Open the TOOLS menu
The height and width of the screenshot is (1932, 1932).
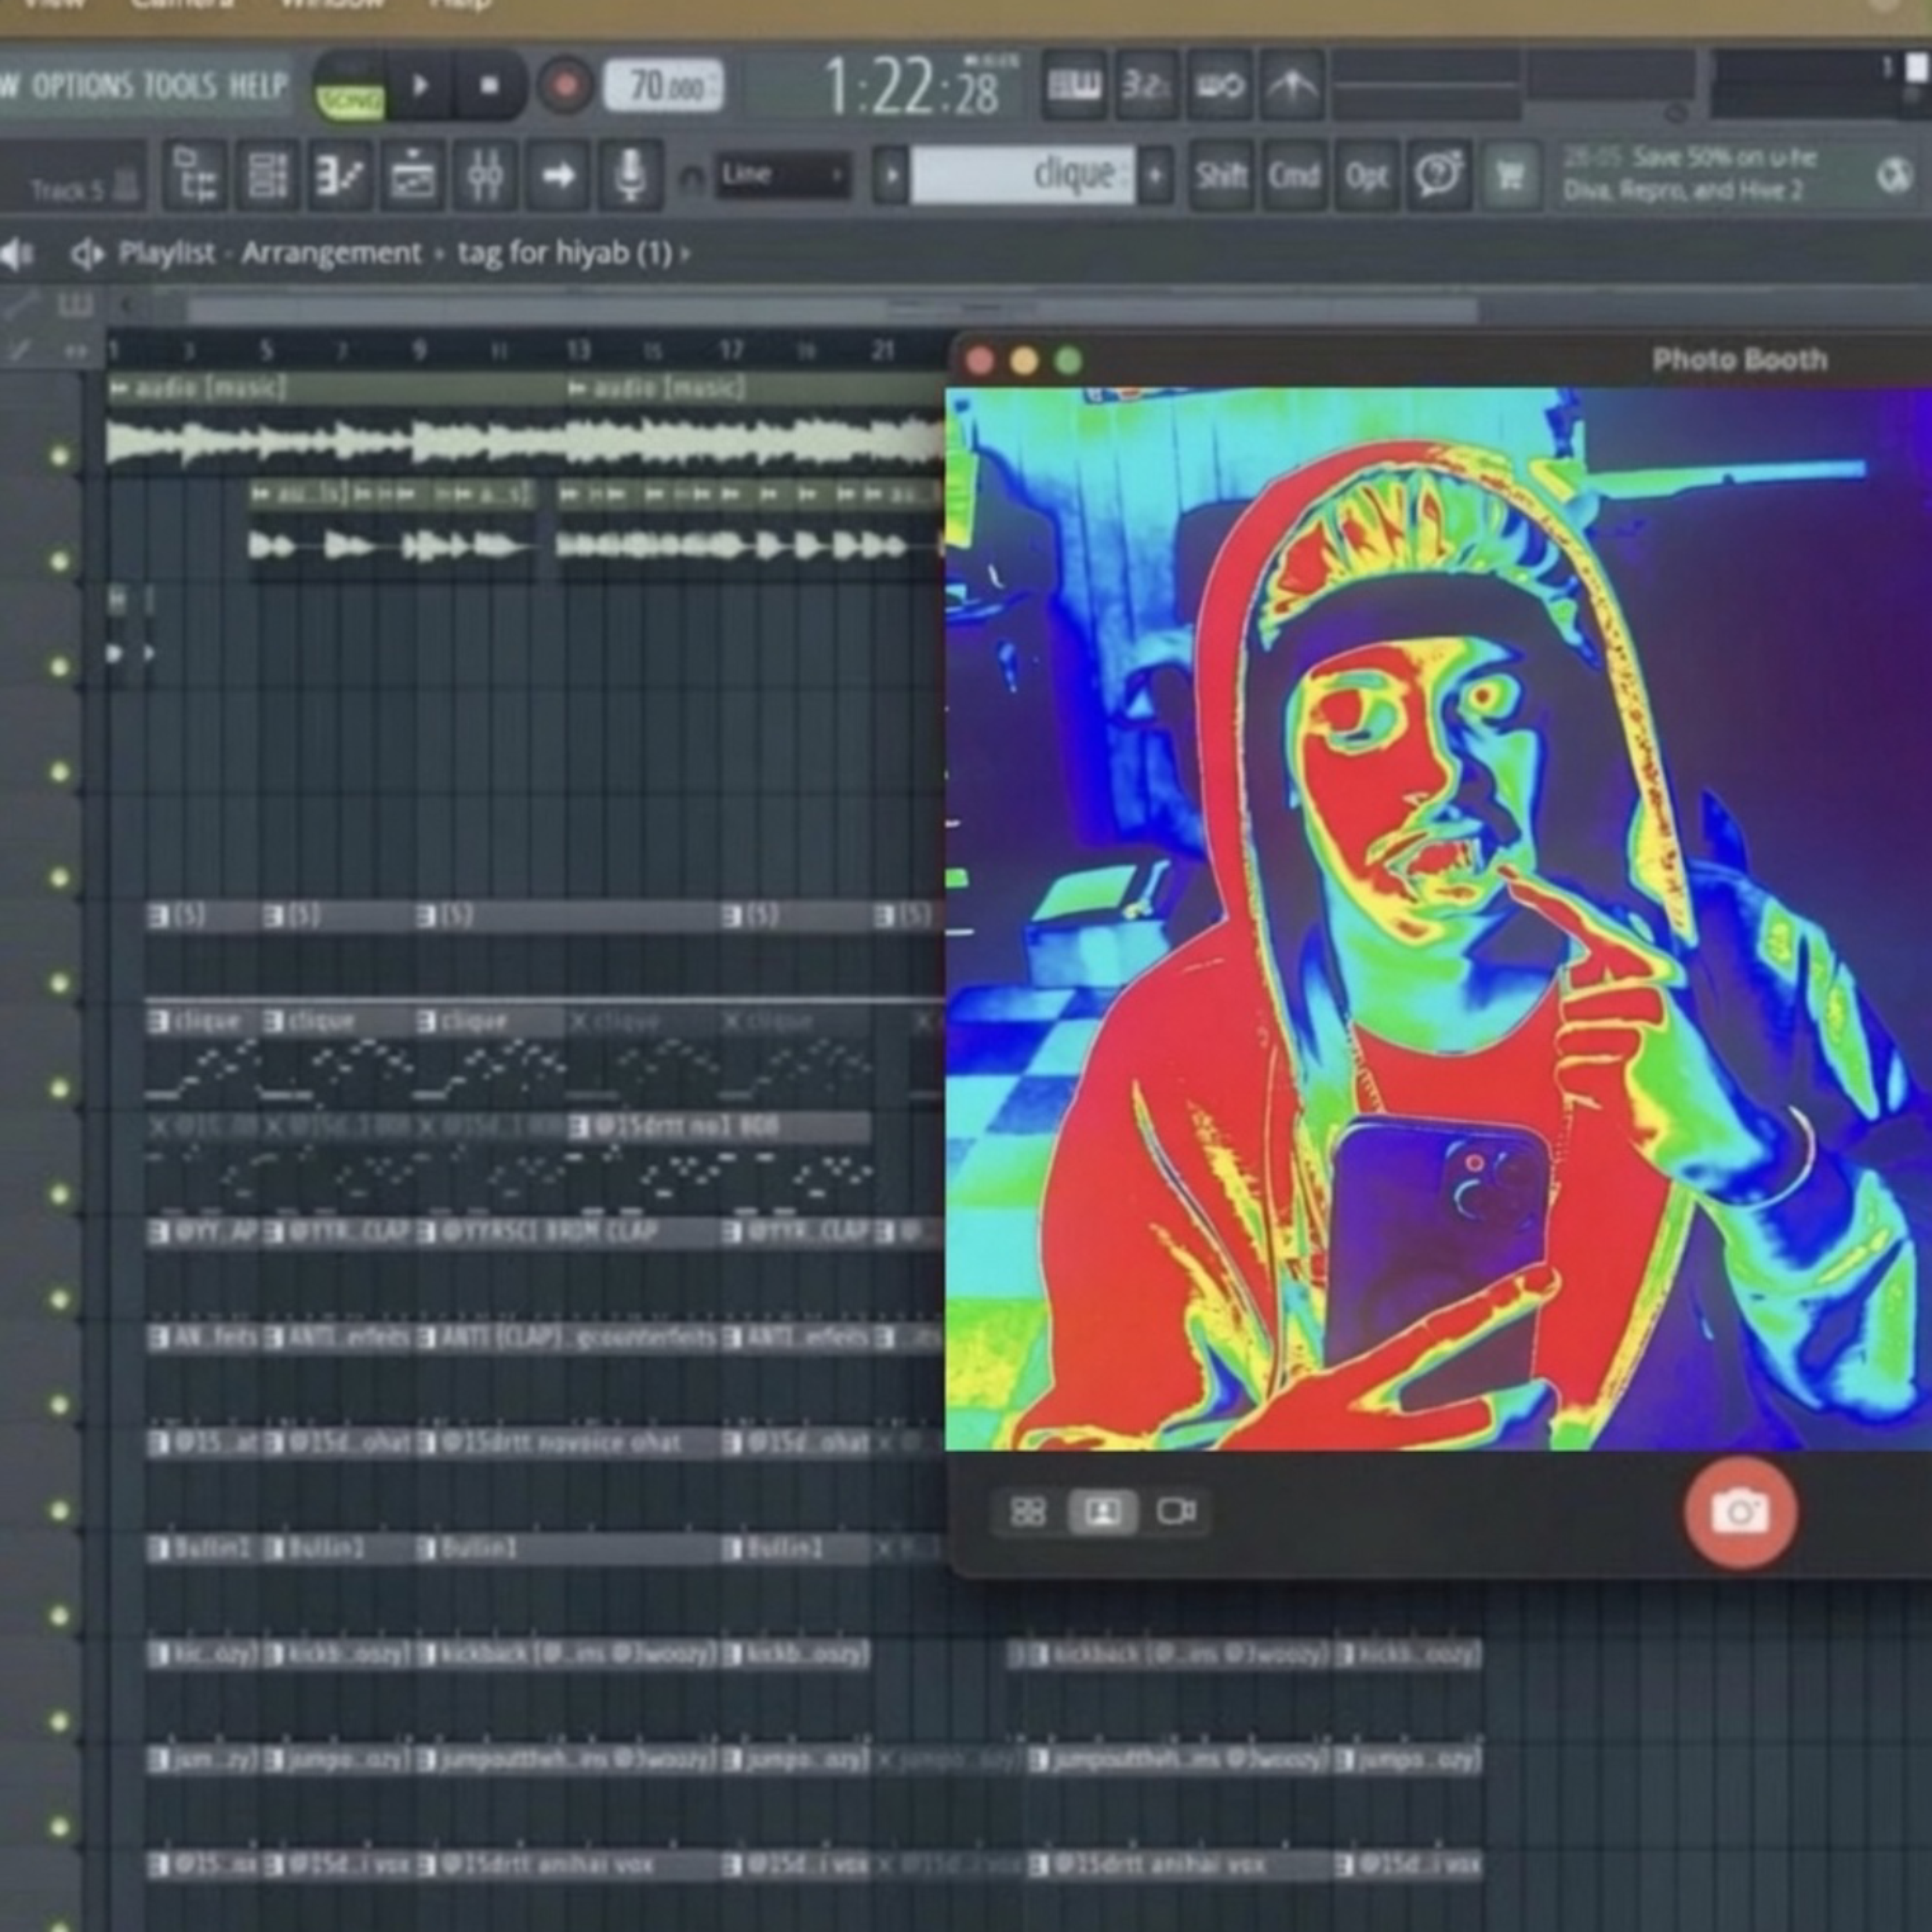[180, 85]
